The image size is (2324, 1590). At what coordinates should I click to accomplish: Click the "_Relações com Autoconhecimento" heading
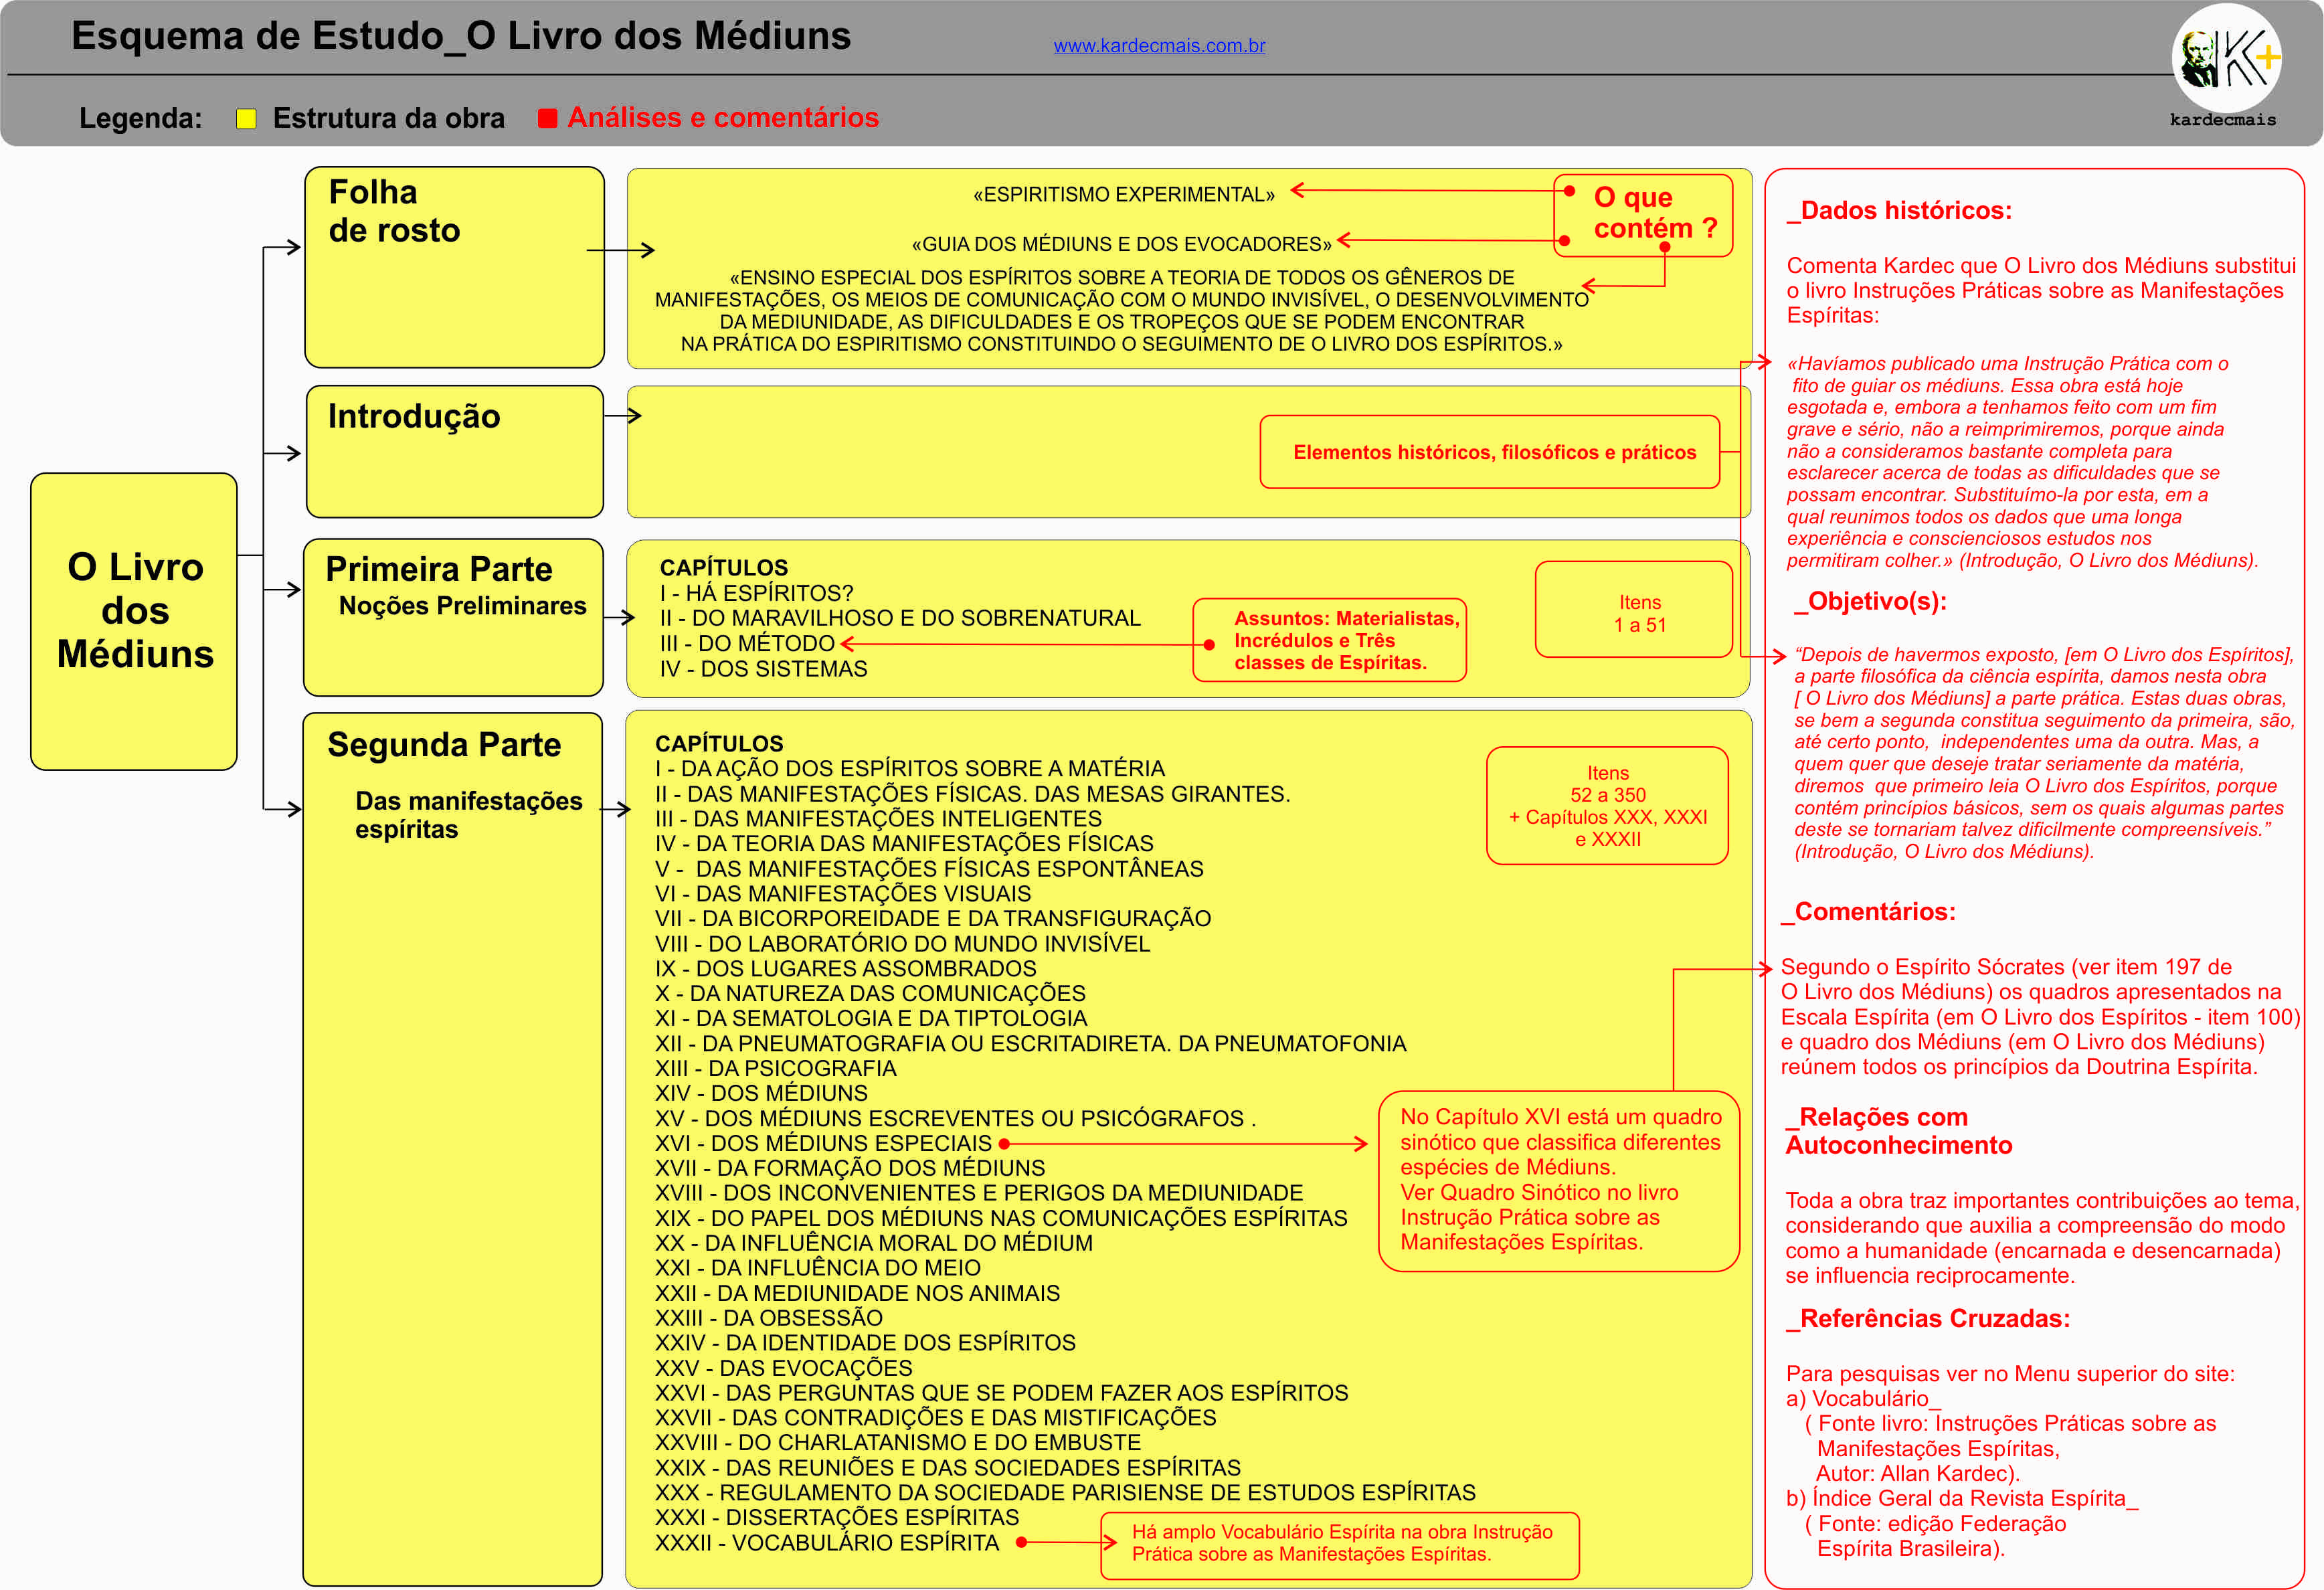click(x=1898, y=1131)
